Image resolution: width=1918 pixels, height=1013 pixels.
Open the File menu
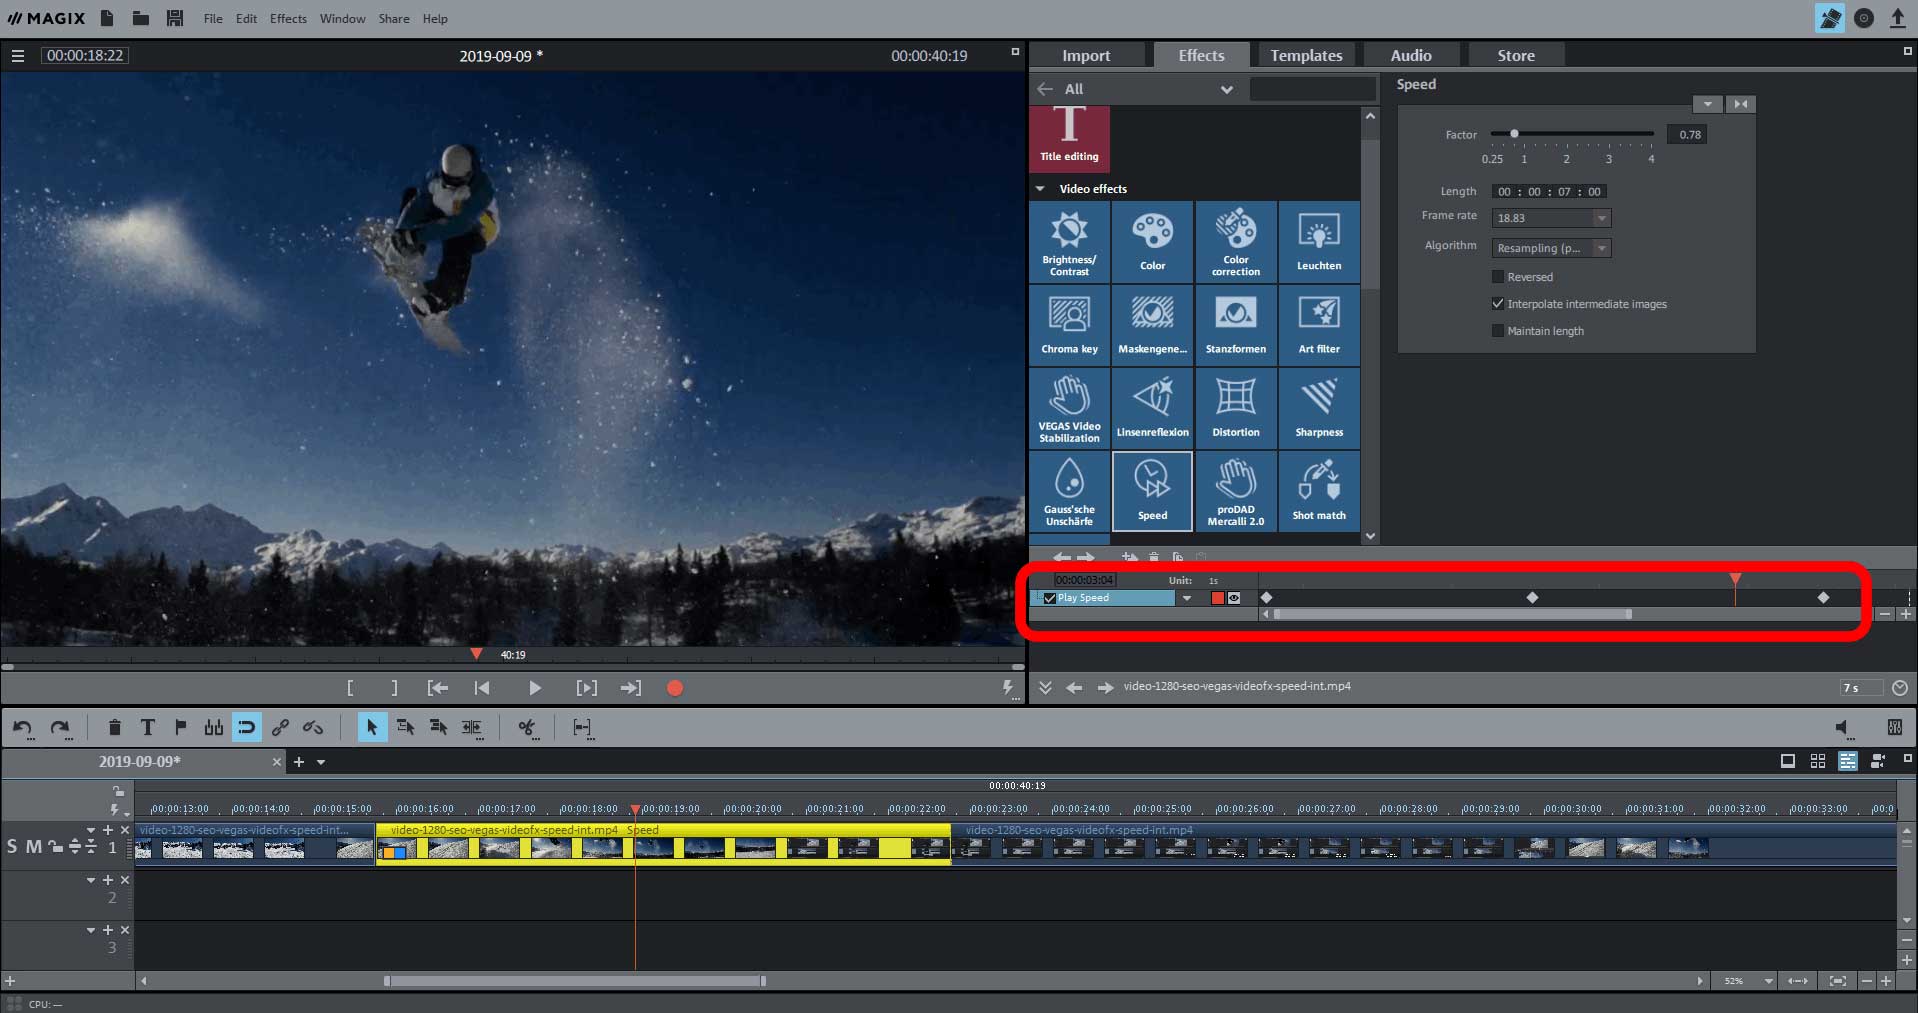pyautogui.click(x=213, y=19)
